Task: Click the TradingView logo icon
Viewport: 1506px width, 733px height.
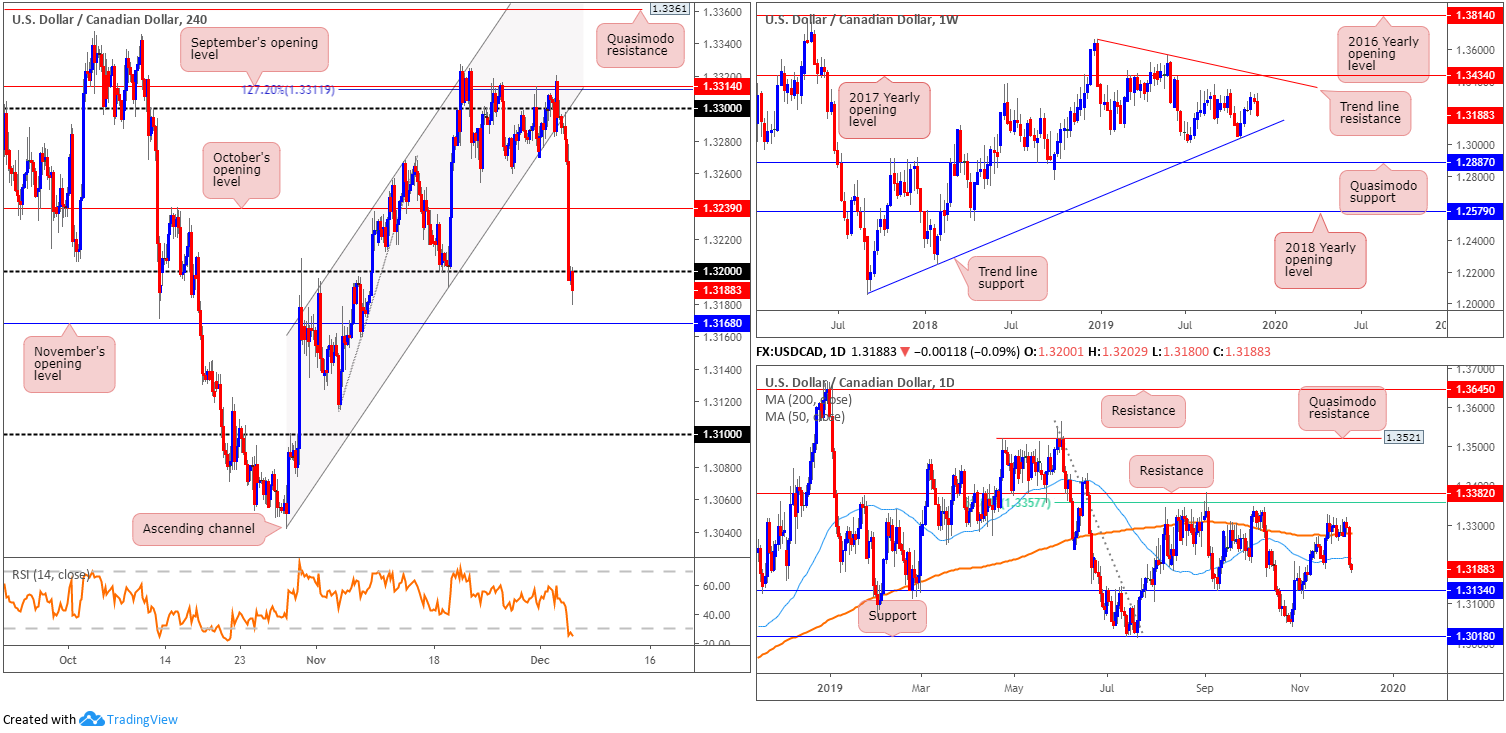Action: (92, 719)
